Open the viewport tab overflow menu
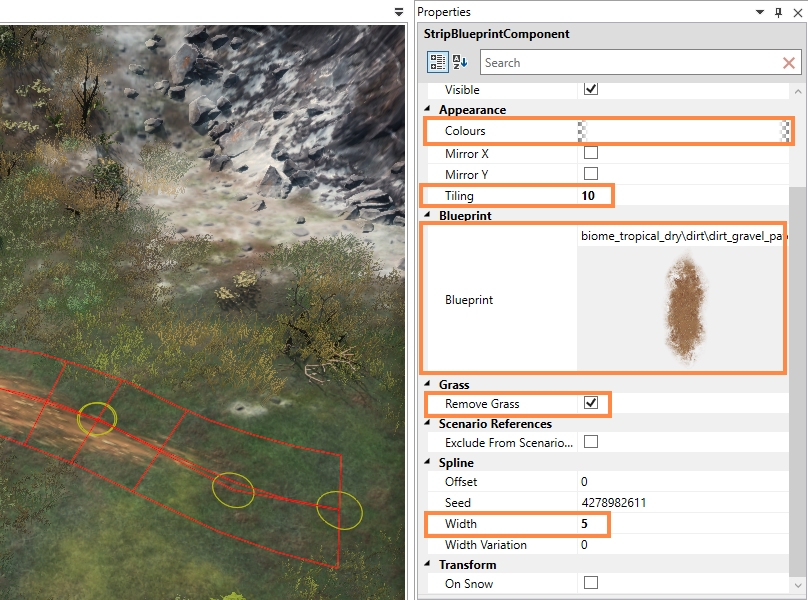This screenshot has width=808, height=600. 399,12
